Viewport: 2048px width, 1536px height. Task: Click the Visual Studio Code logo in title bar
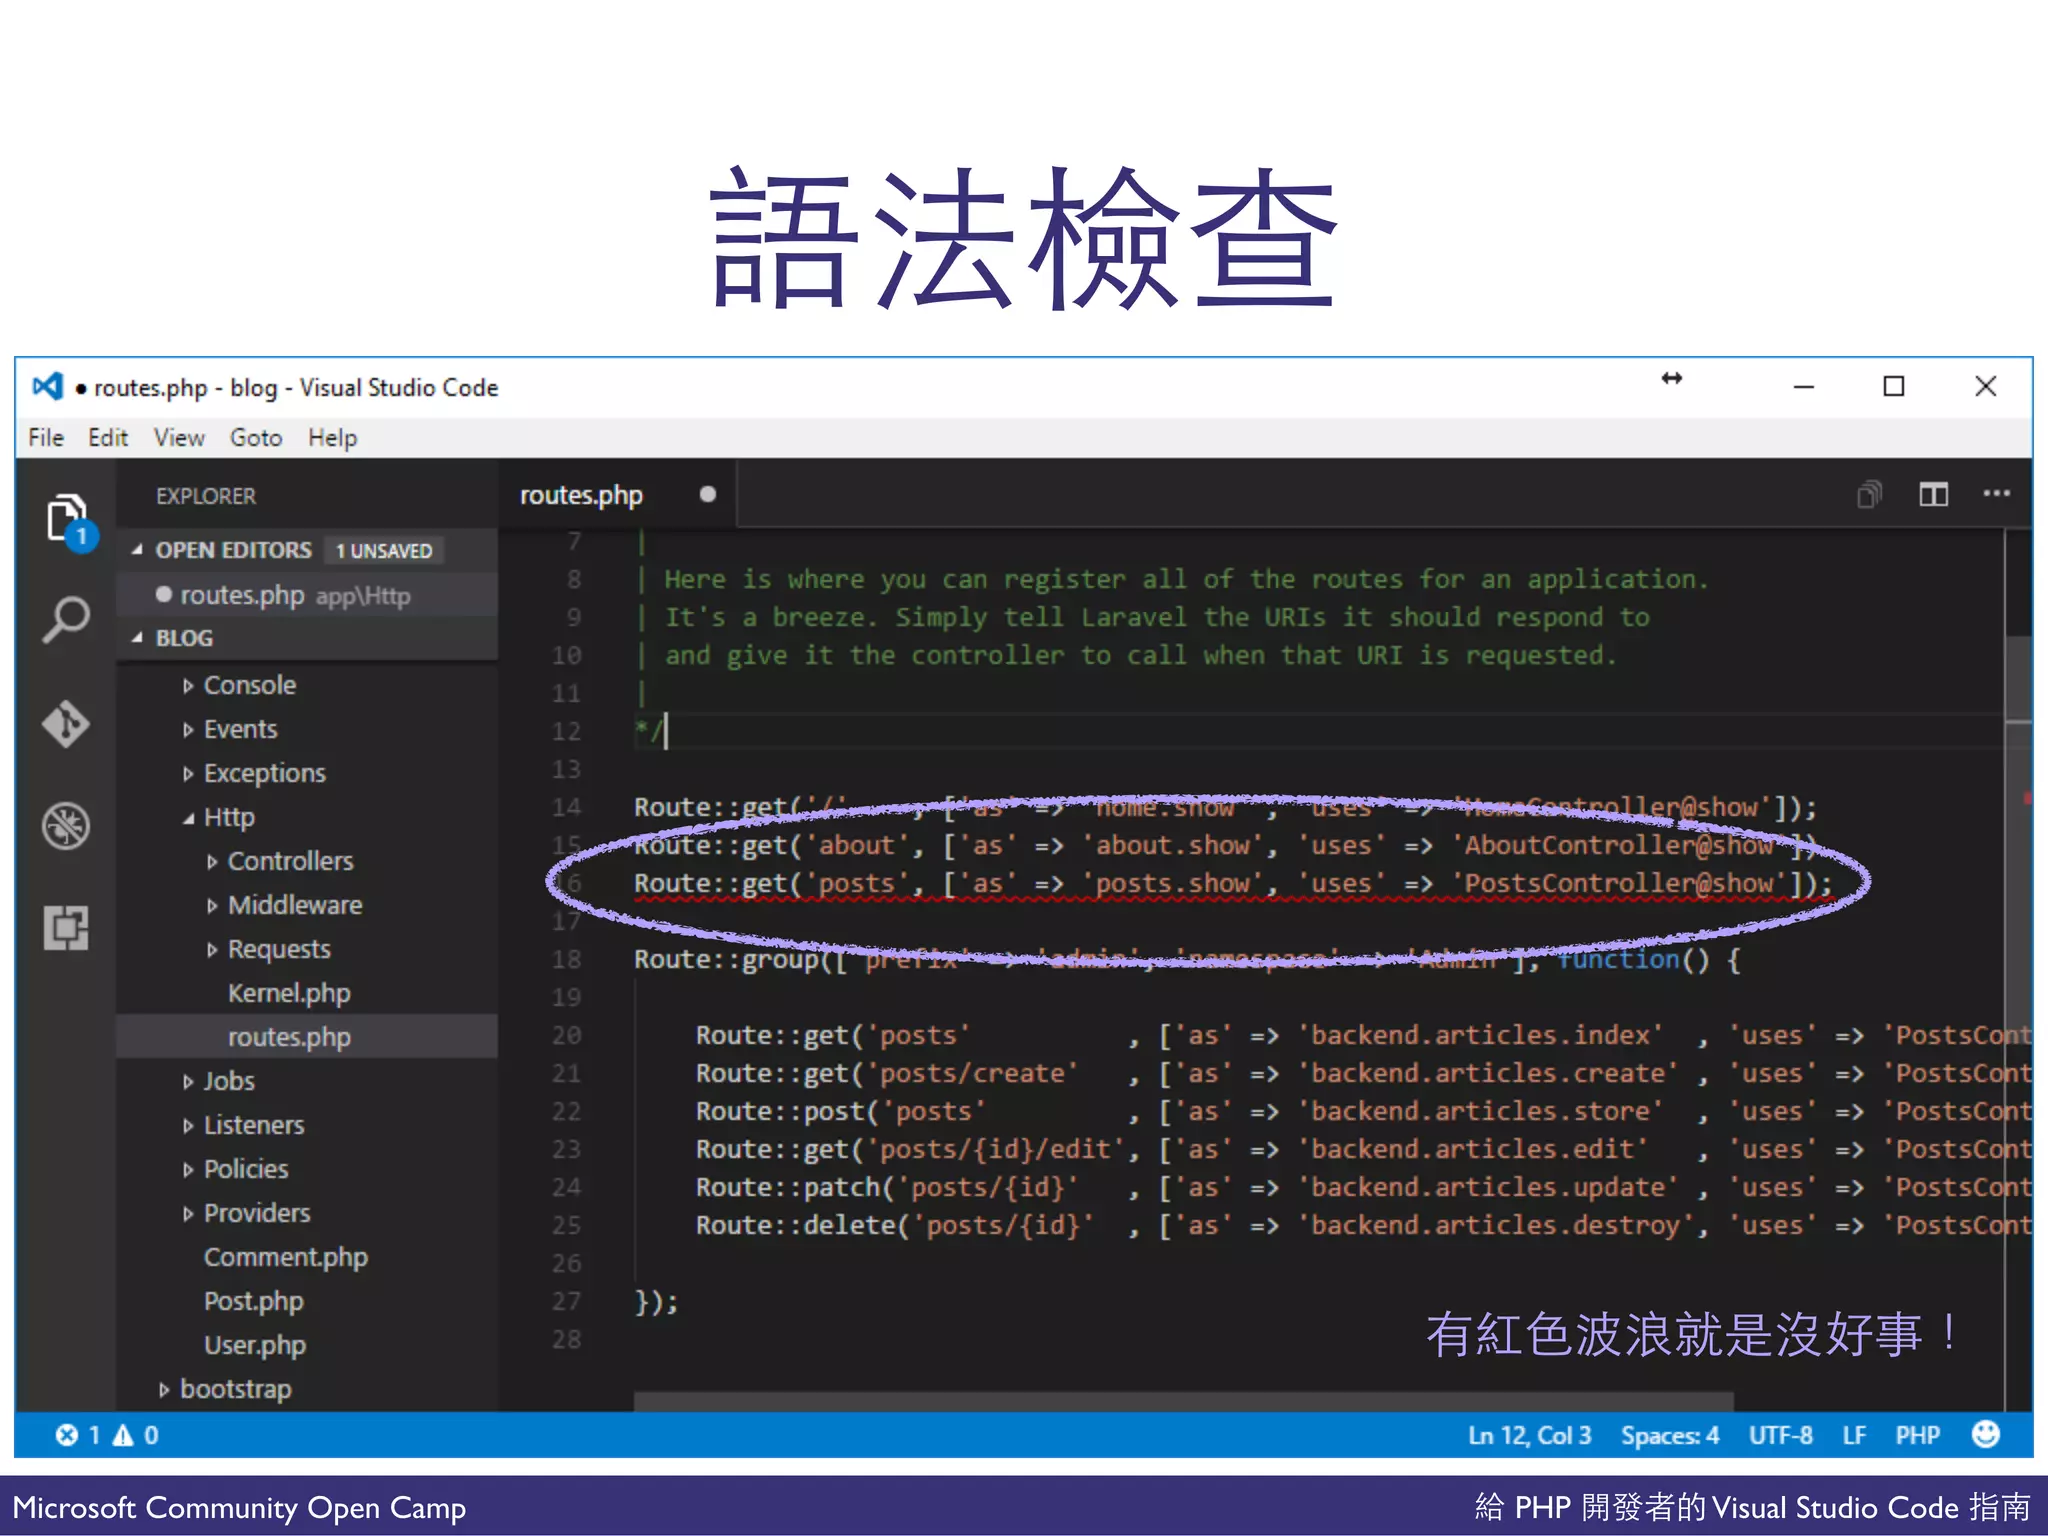(x=47, y=387)
